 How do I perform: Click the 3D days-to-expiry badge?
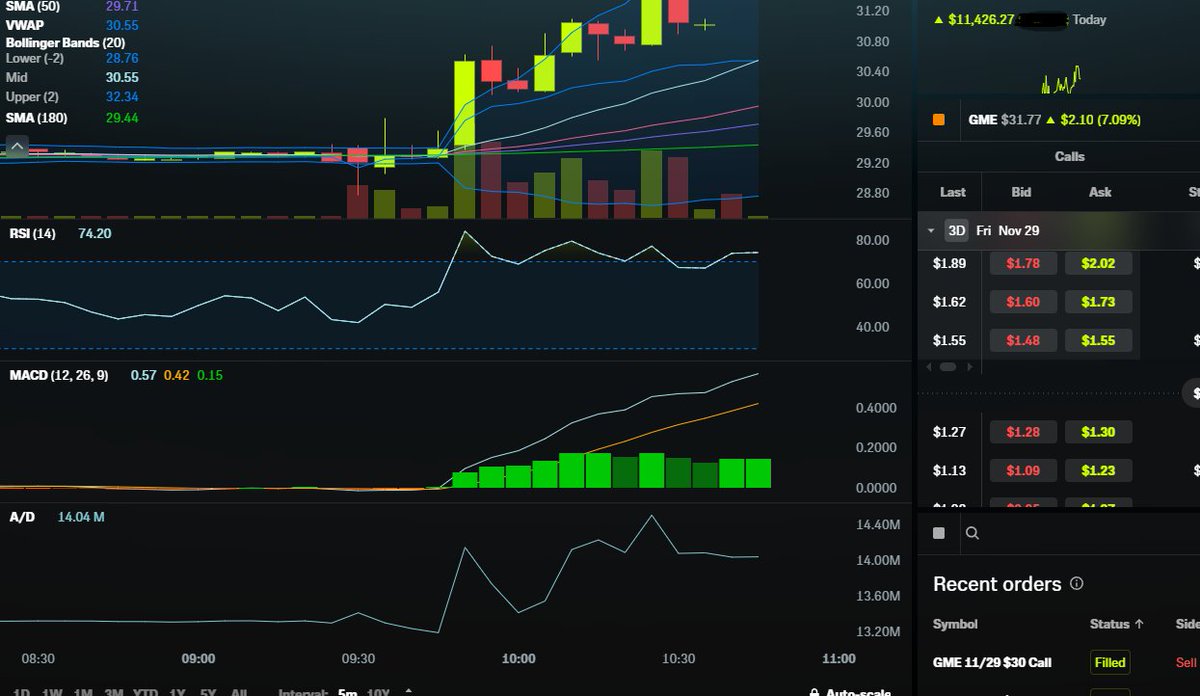[x=957, y=231]
